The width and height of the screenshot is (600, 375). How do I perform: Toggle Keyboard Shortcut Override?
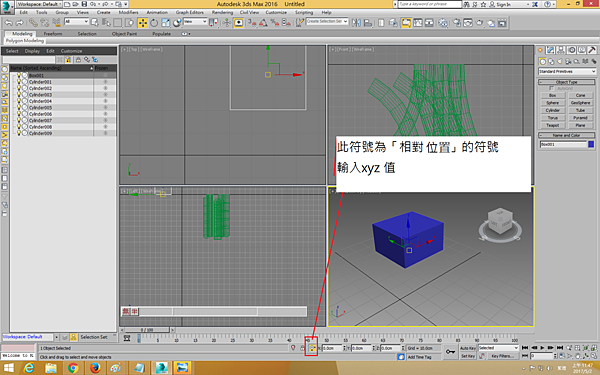[239, 23]
